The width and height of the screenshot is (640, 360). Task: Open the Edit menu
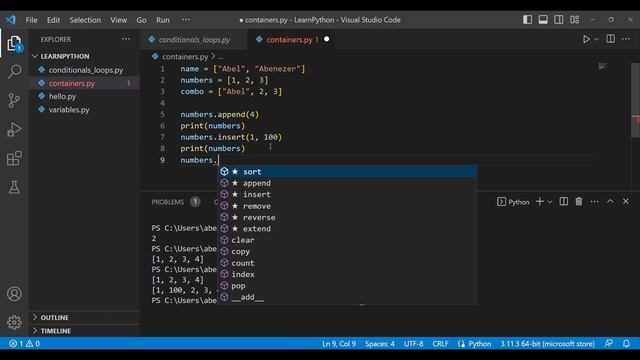coord(53,20)
